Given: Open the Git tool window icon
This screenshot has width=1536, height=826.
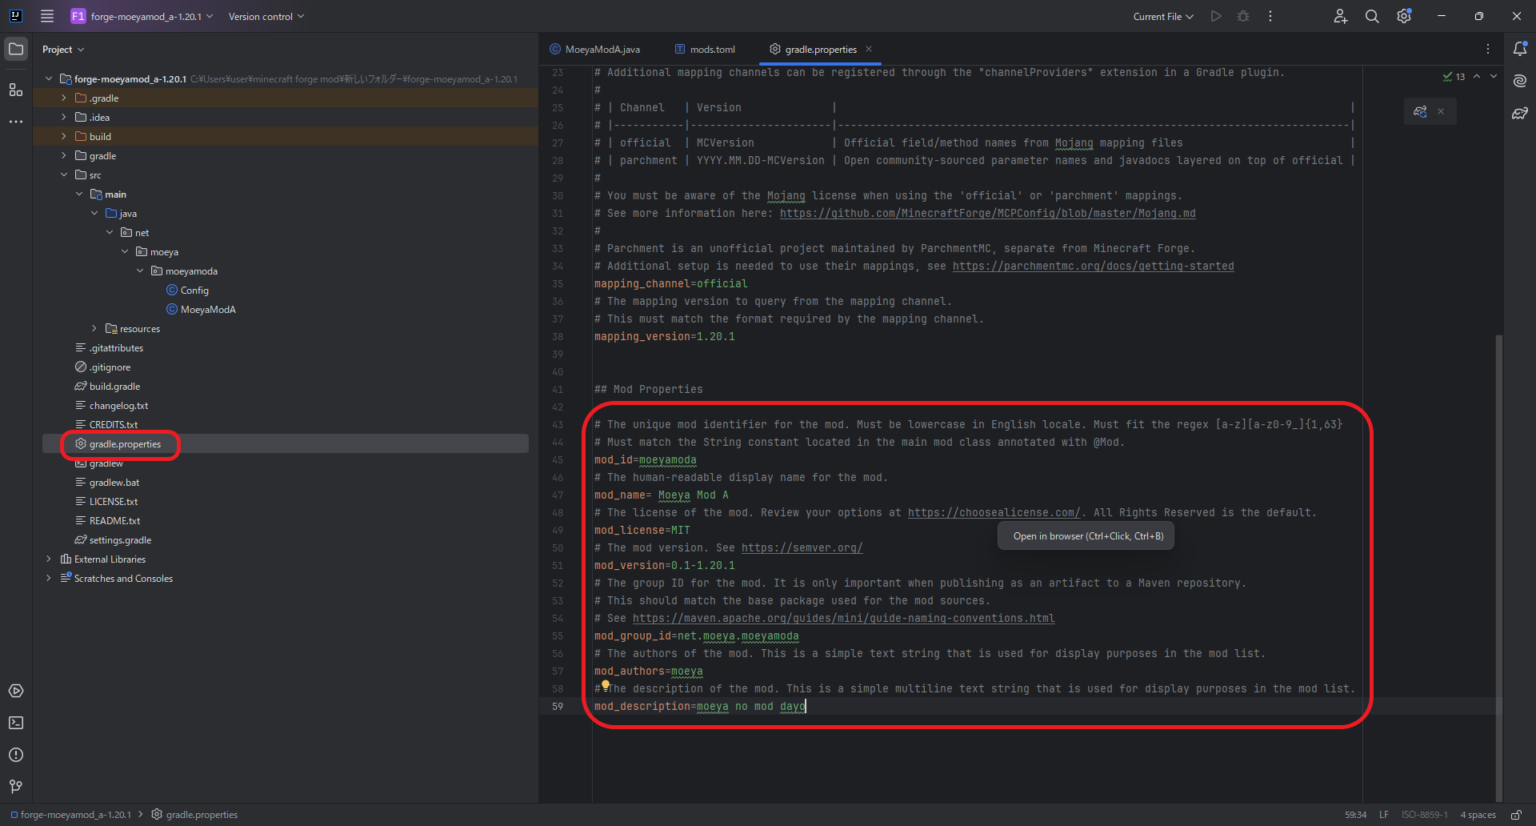Looking at the screenshot, I should point(16,787).
